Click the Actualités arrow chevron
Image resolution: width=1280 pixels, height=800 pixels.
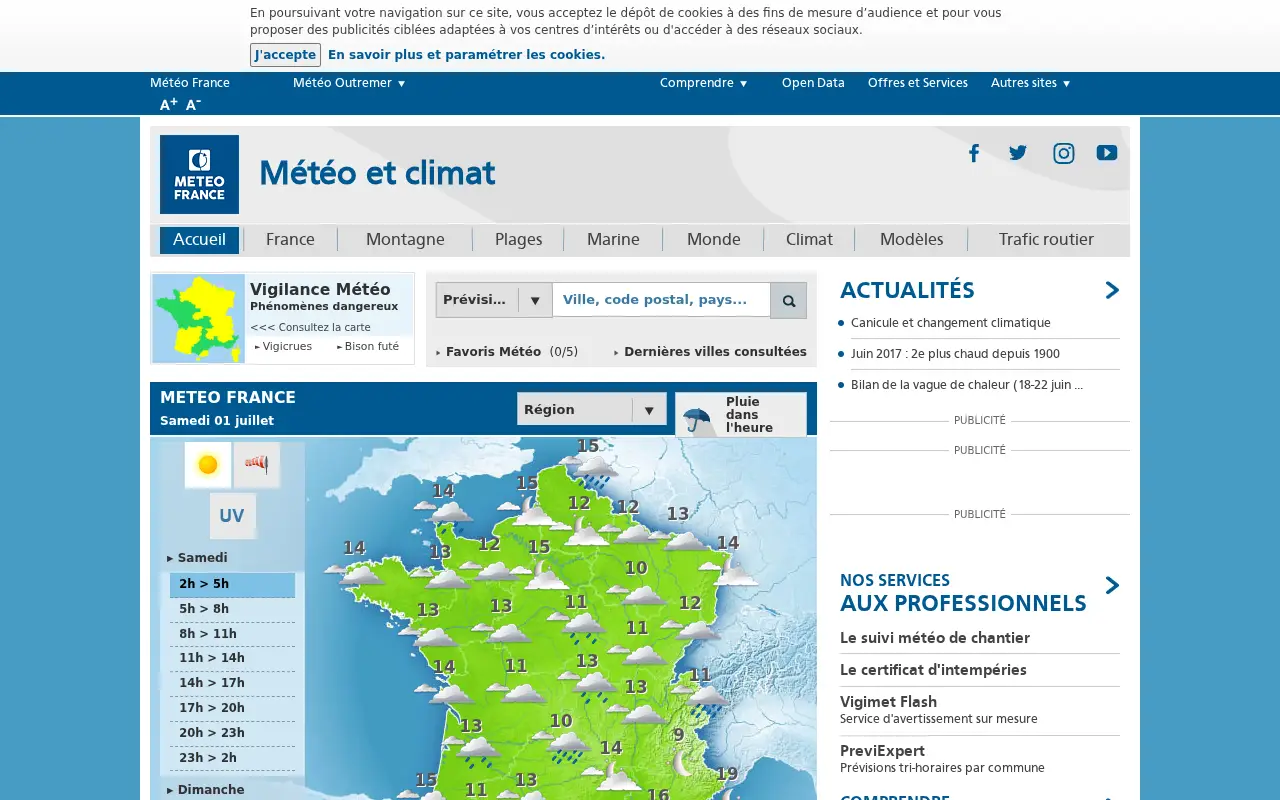click(1112, 290)
